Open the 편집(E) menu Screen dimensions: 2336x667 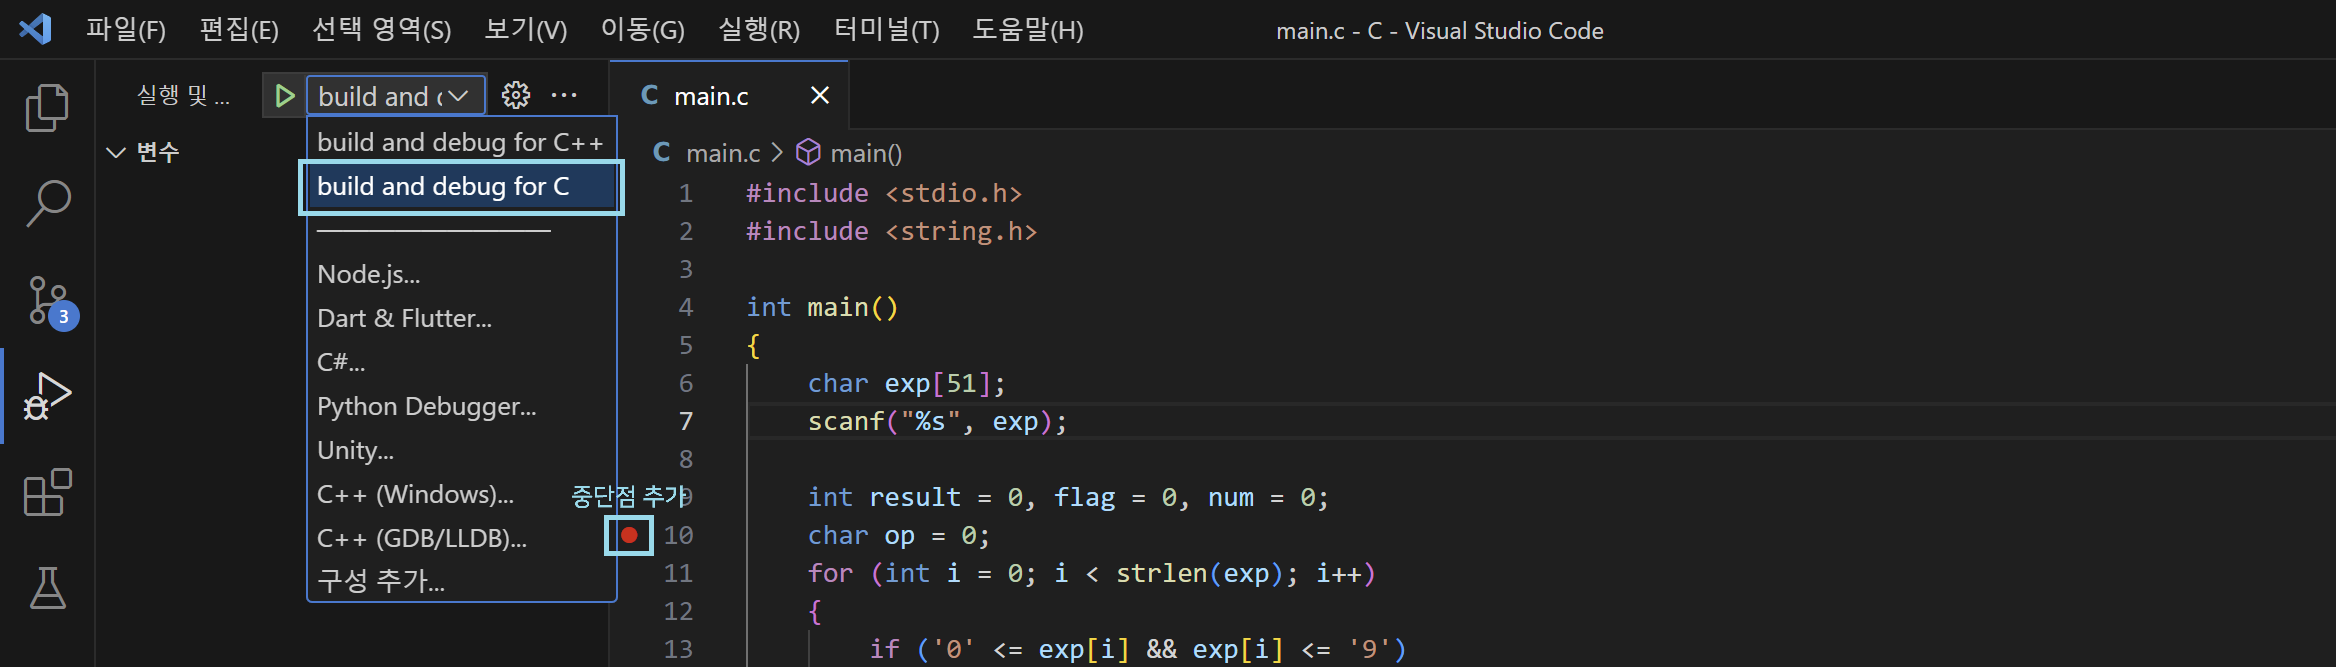[239, 30]
